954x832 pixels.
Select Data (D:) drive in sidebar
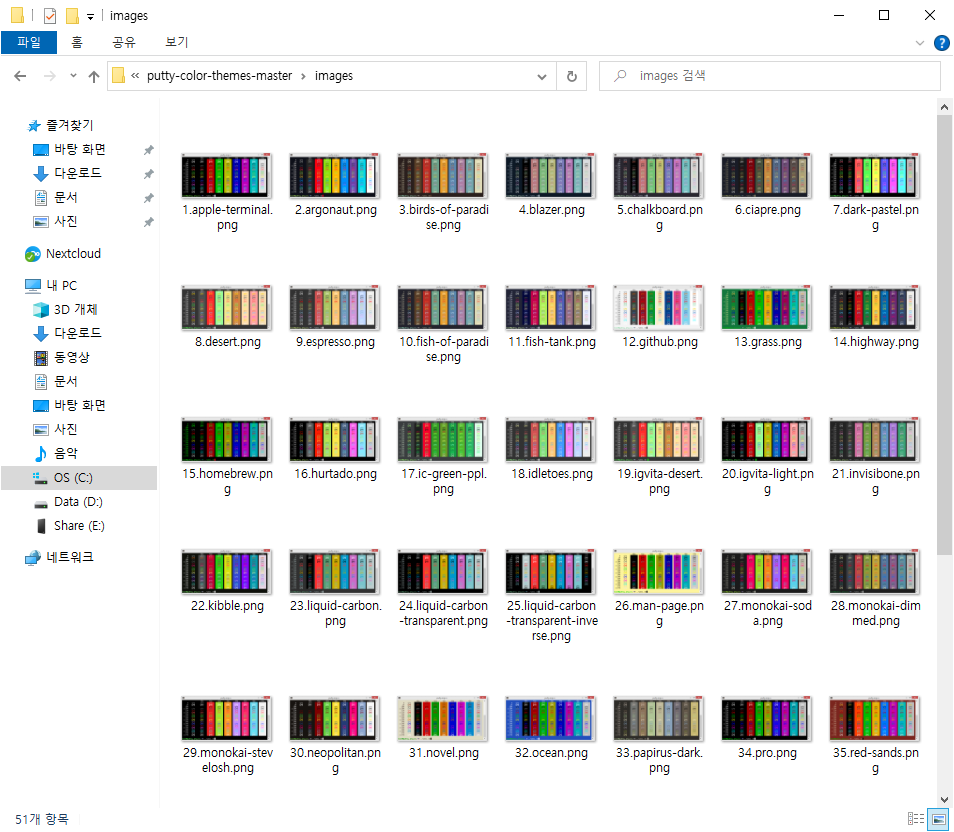(x=78, y=502)
